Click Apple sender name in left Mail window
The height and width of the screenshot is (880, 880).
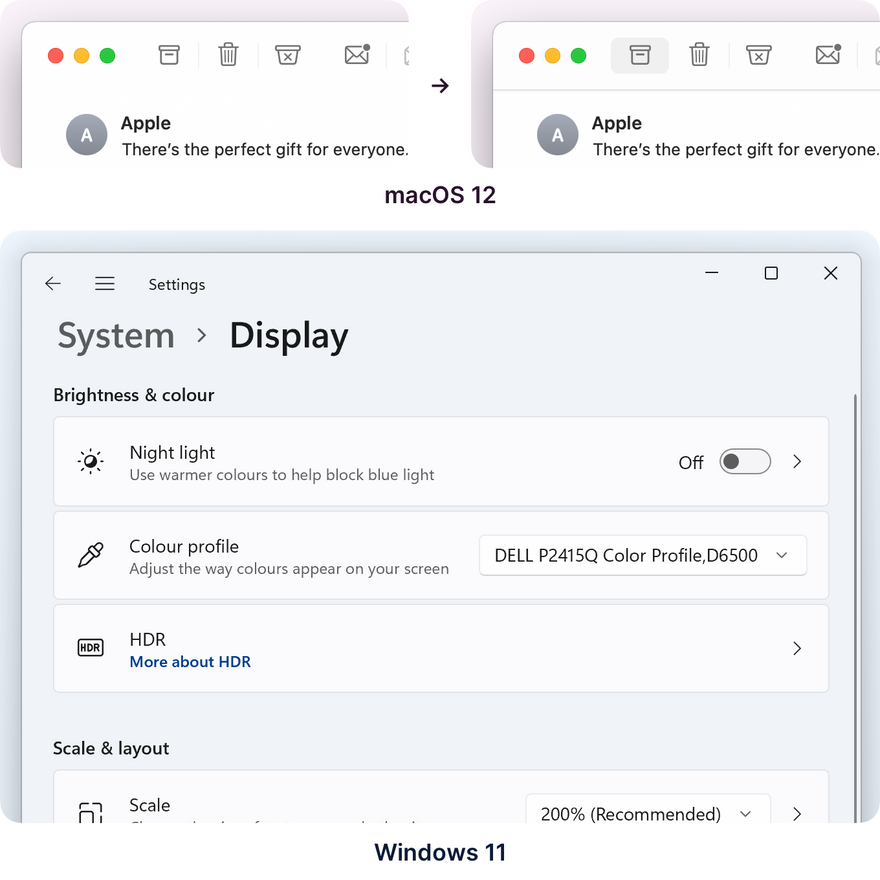[x=146, y=123]
